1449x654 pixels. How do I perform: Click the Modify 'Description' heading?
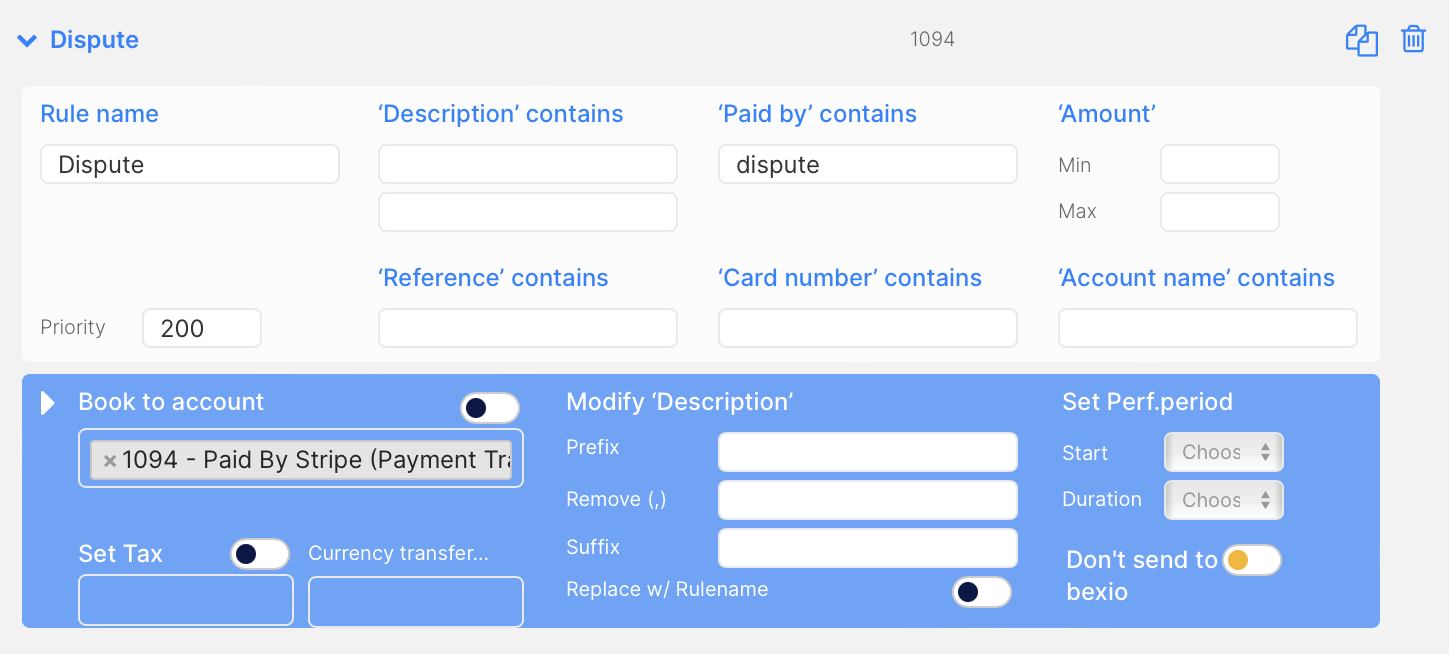(680, 402)
